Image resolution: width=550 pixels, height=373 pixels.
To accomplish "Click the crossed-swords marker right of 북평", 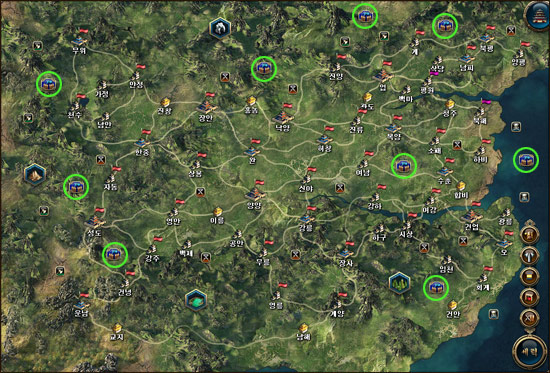I will 511,31.
